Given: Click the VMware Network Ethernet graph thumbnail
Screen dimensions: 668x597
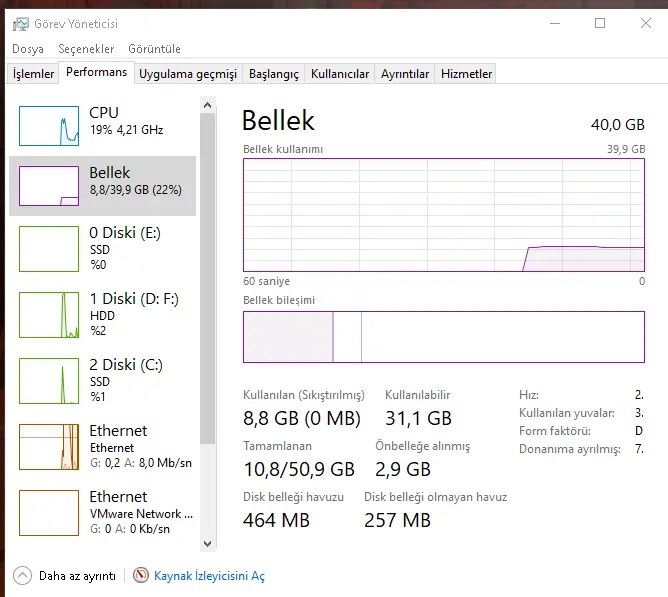Looking at the screenshot, I should [x=49, y=513].
